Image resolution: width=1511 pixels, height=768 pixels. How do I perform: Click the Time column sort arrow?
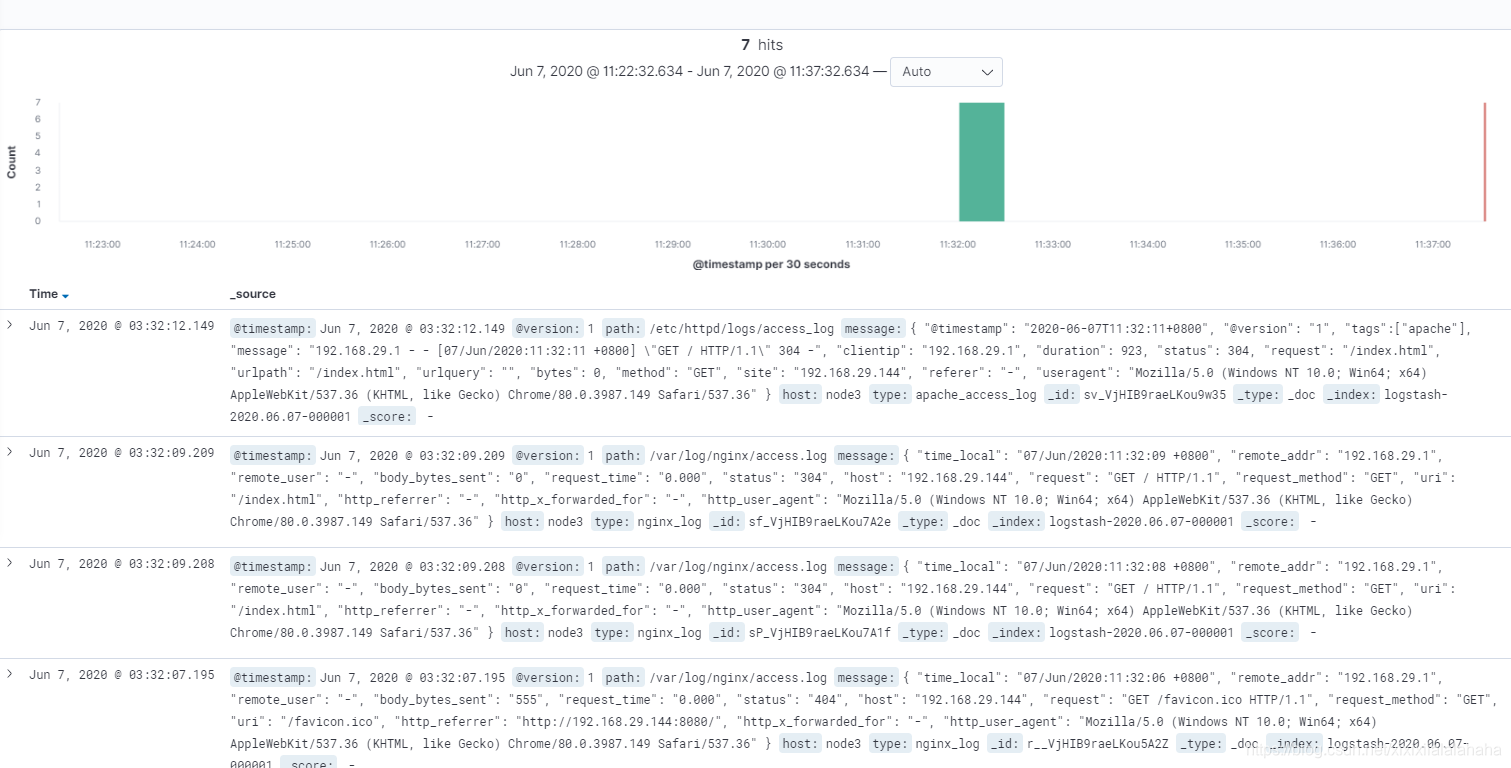66,296
